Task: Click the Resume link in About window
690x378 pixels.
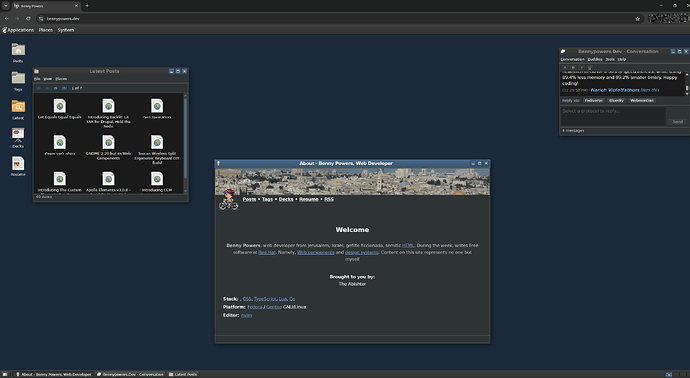Action: 309,199
